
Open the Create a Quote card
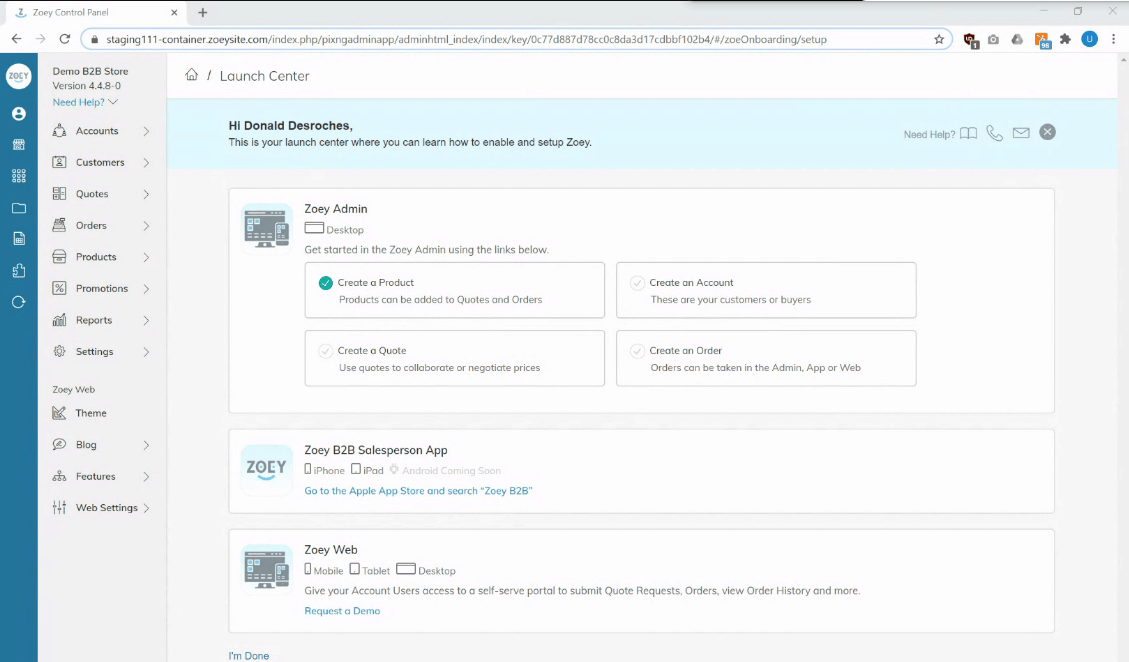(x=454, y=358)
